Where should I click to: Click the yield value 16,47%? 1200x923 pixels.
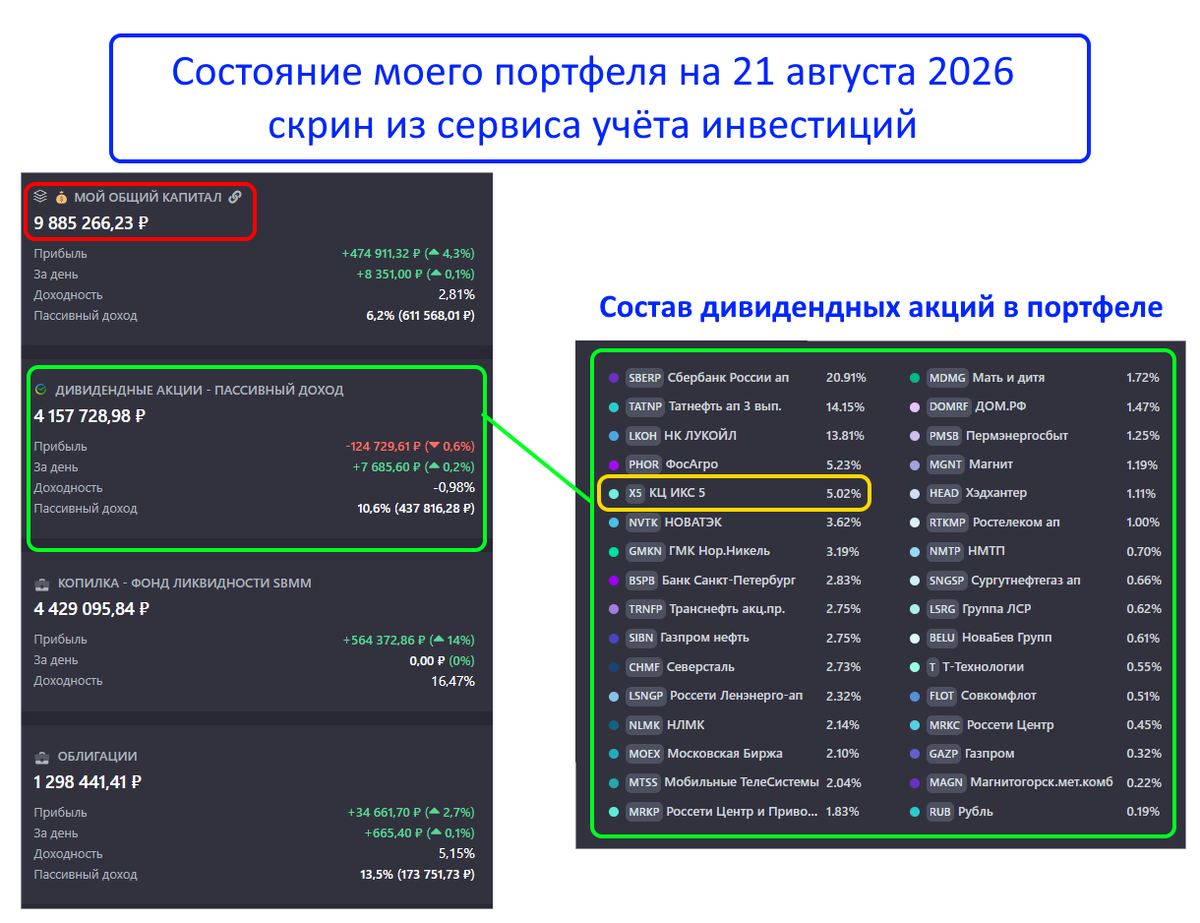click(x=453, y=681)
